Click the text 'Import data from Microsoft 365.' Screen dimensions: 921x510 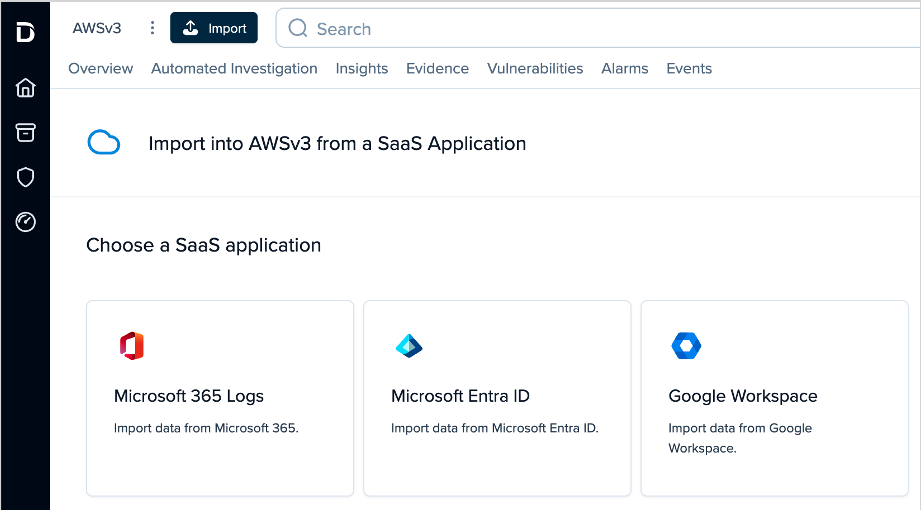206,428
